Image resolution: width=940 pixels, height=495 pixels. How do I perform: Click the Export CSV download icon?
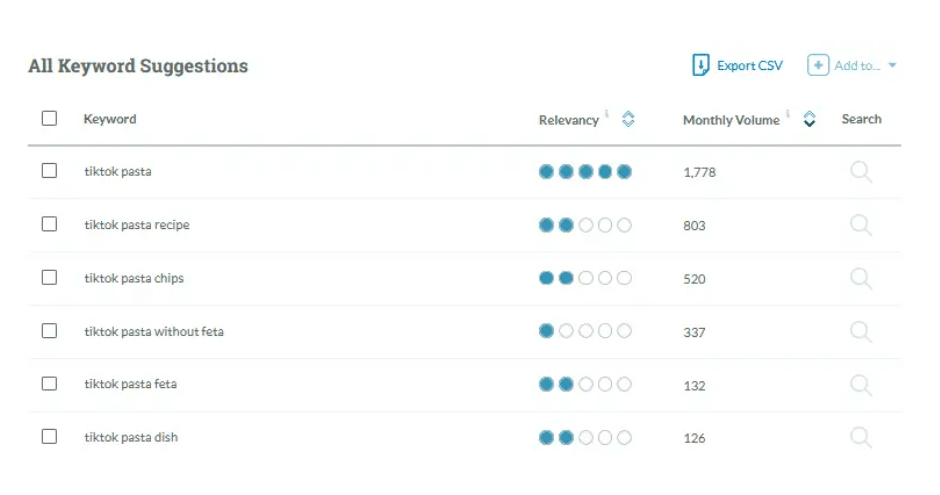coord(701,66)
